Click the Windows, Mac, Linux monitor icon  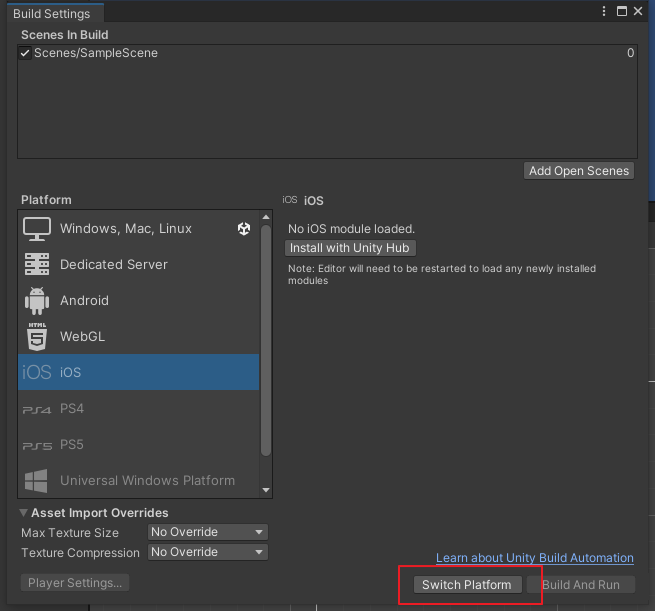pos(37,229)
